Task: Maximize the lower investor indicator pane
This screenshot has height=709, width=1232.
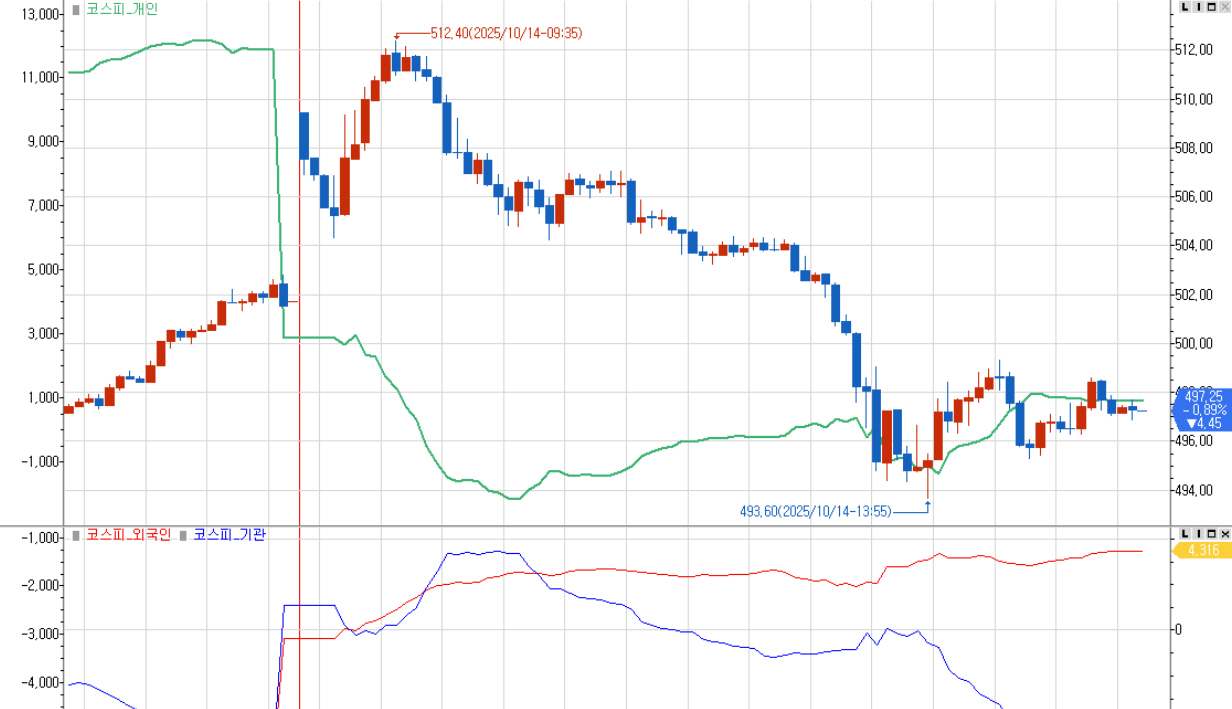Action: click(1211, 534)
